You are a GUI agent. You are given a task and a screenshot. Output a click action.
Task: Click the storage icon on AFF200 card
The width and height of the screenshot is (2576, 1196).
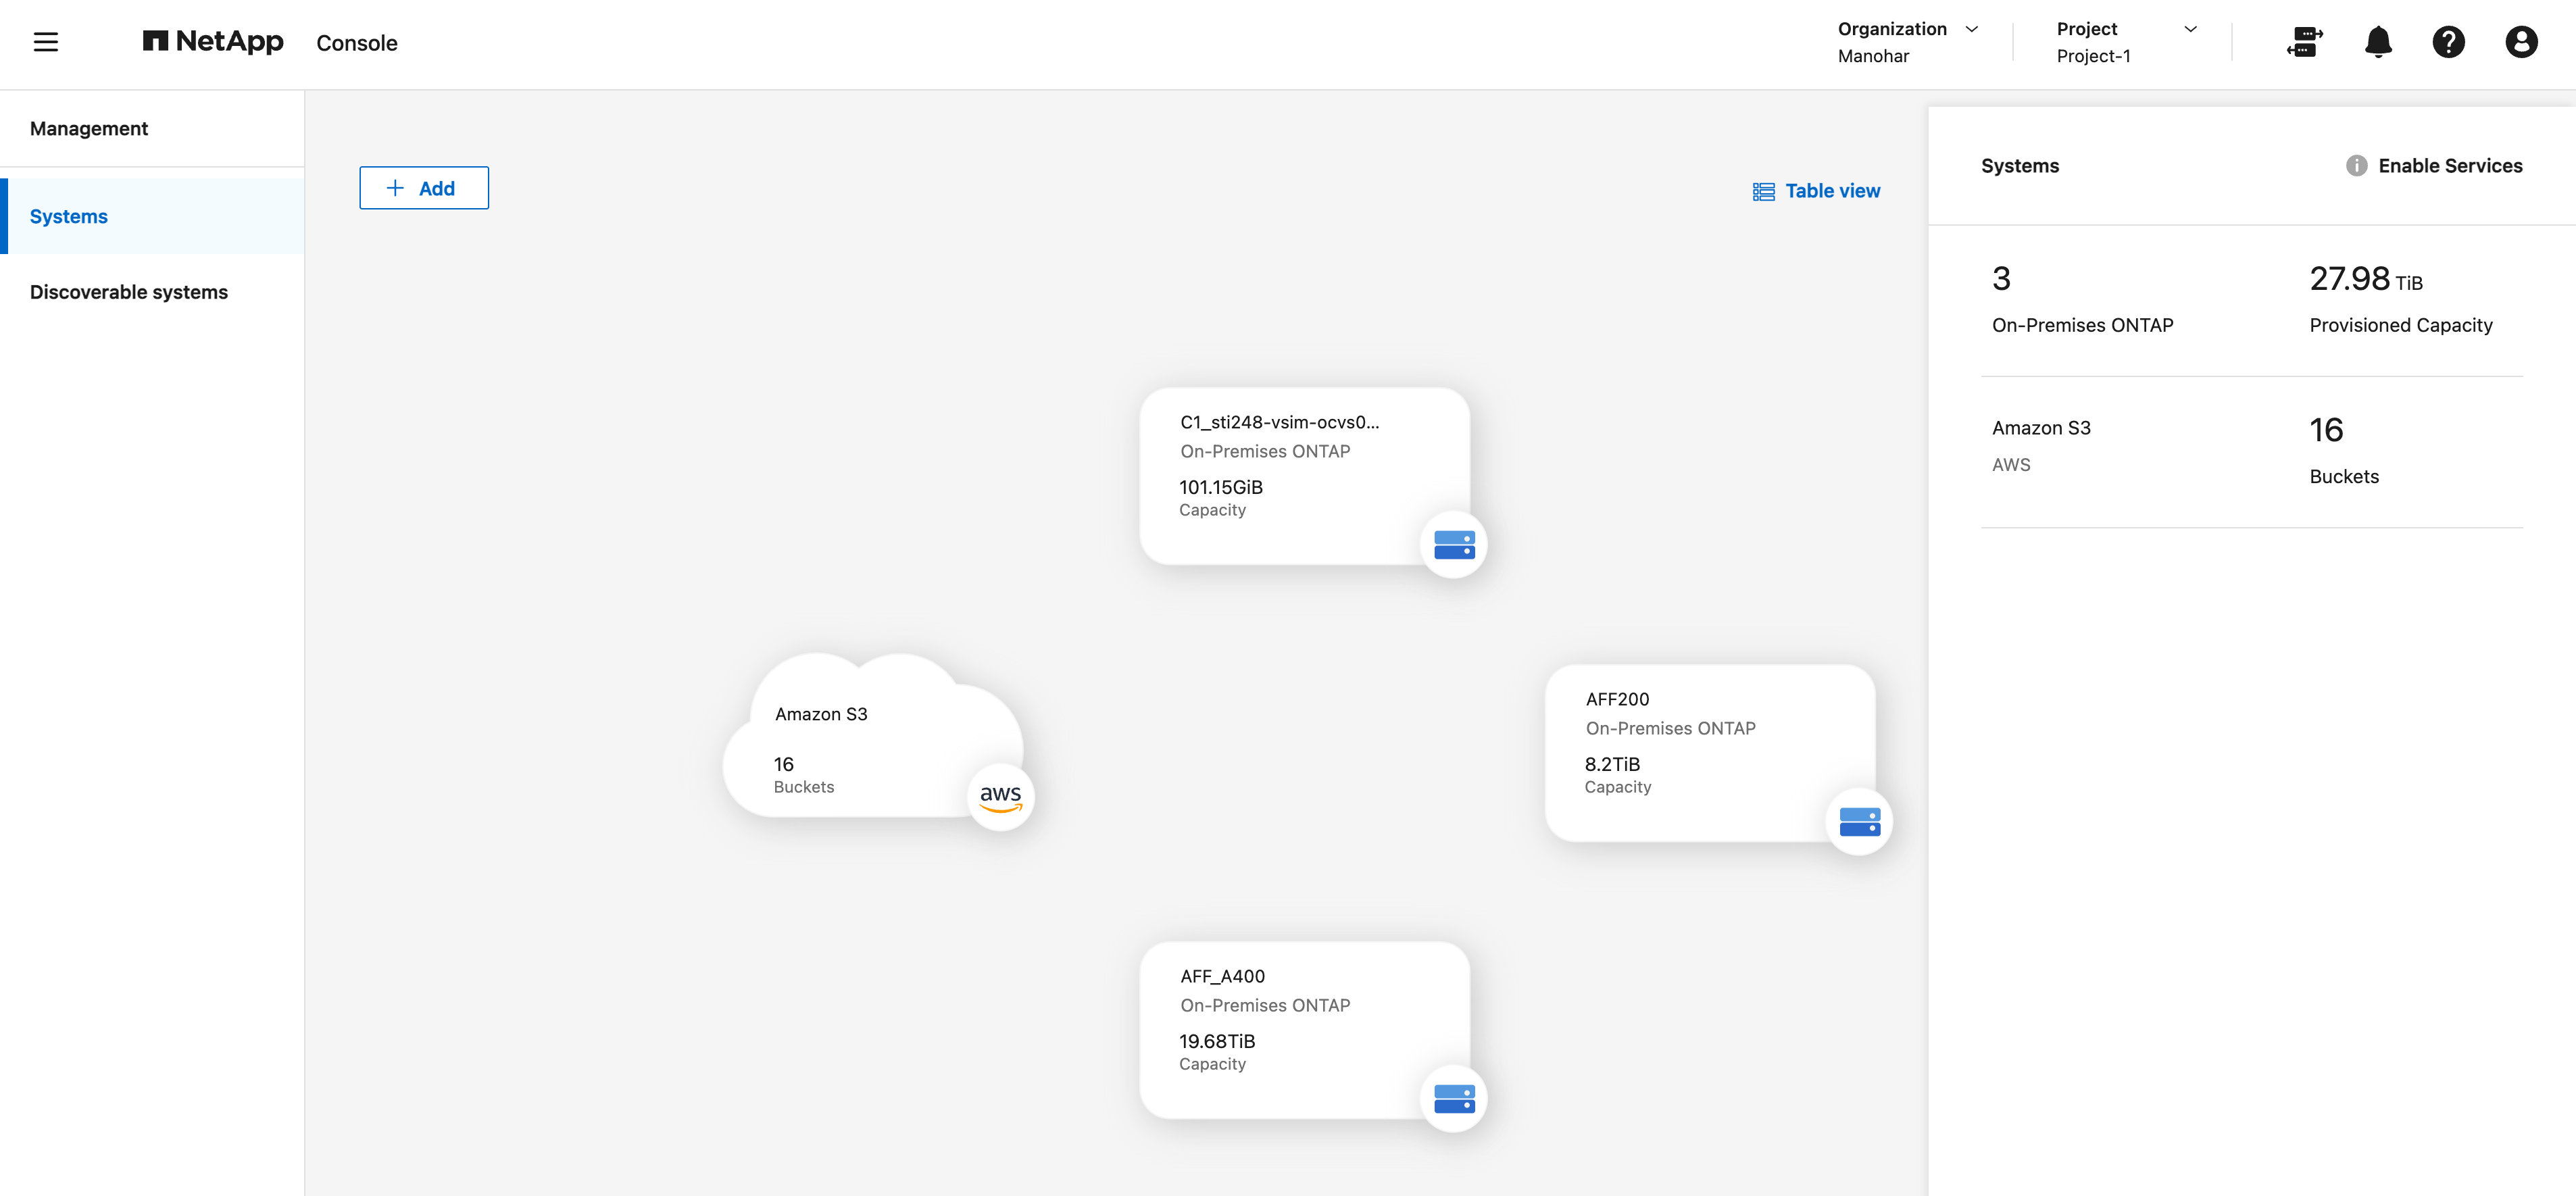tap(1859, 822)
